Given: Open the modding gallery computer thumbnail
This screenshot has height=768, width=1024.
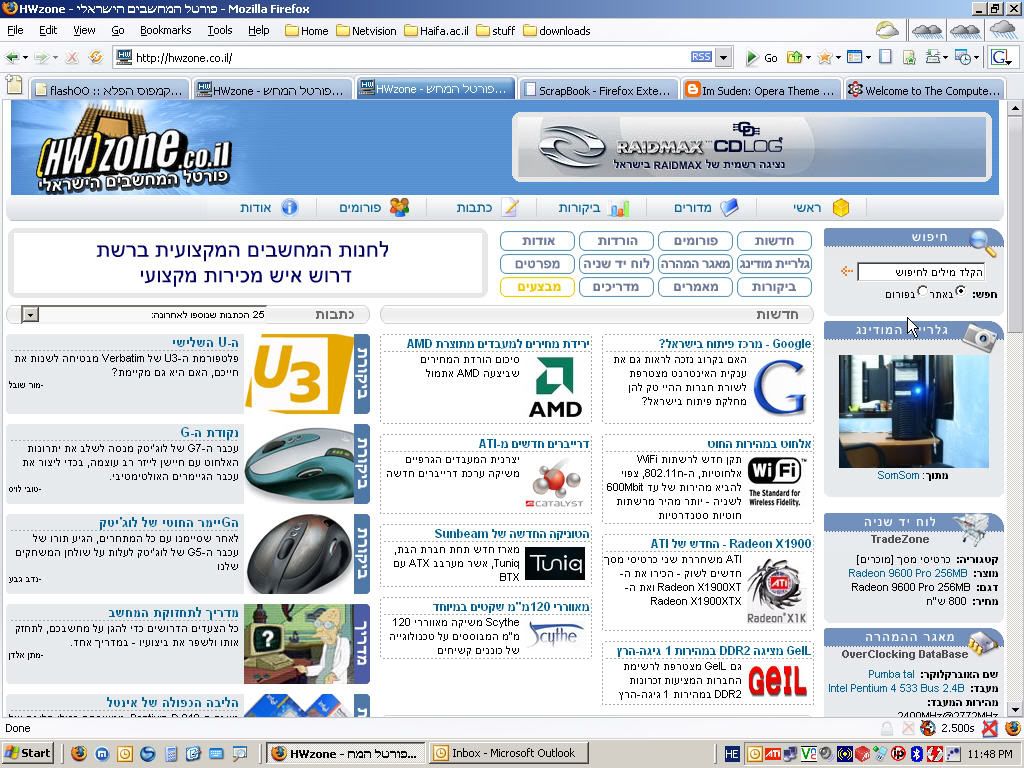Looking at the screenshot, I should click(x=913, y=411).
